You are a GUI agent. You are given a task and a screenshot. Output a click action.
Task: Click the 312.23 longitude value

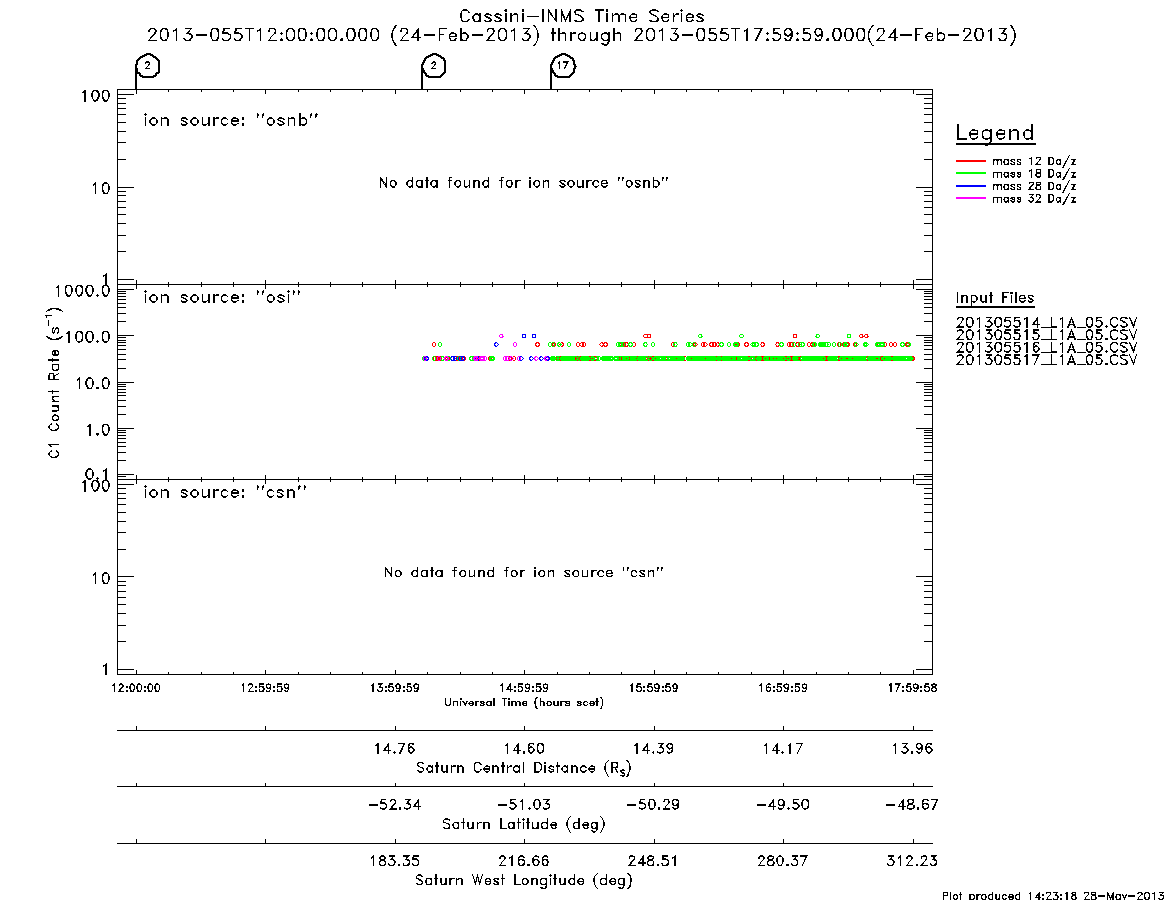912,861
